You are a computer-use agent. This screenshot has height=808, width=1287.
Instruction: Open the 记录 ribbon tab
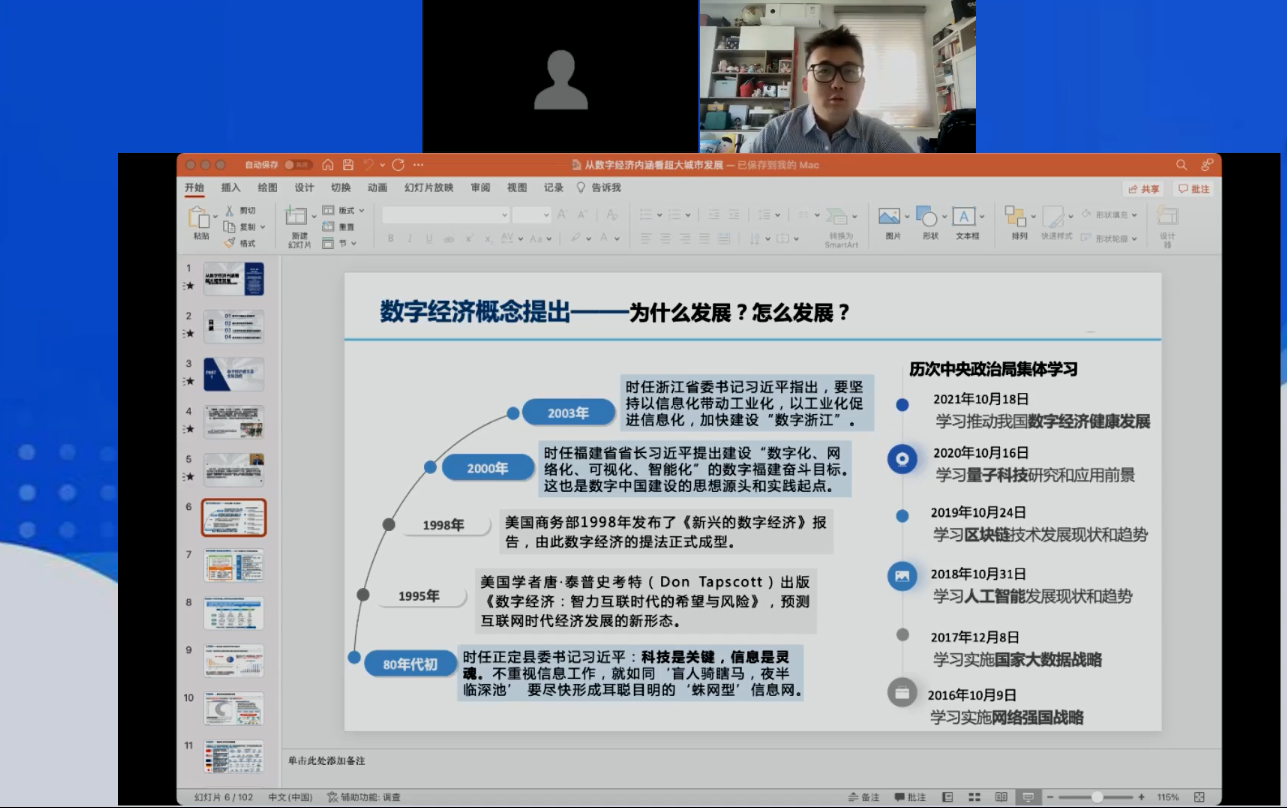click(554, 188)
